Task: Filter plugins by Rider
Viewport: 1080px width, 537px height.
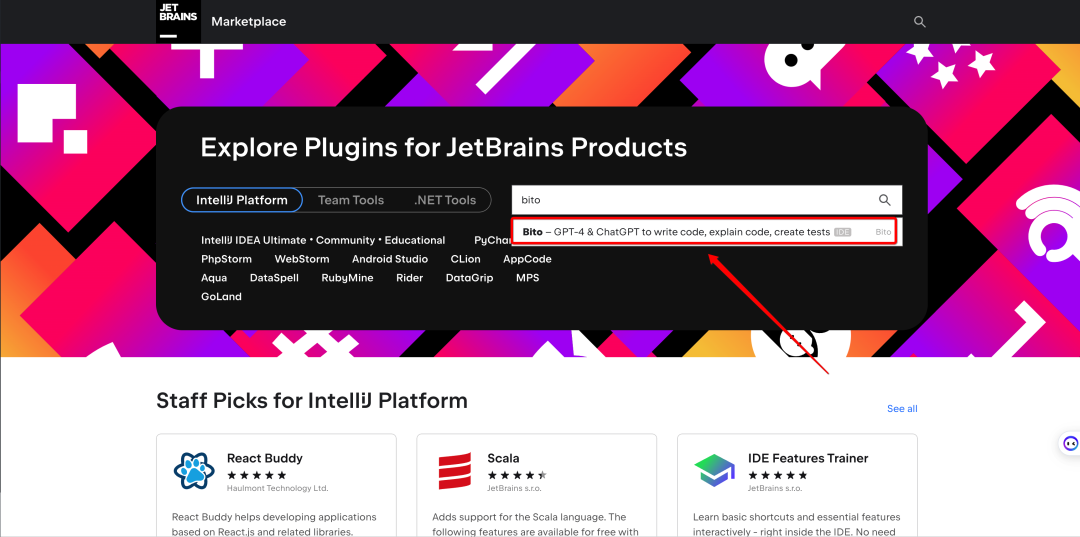Action: coord(409,278)
